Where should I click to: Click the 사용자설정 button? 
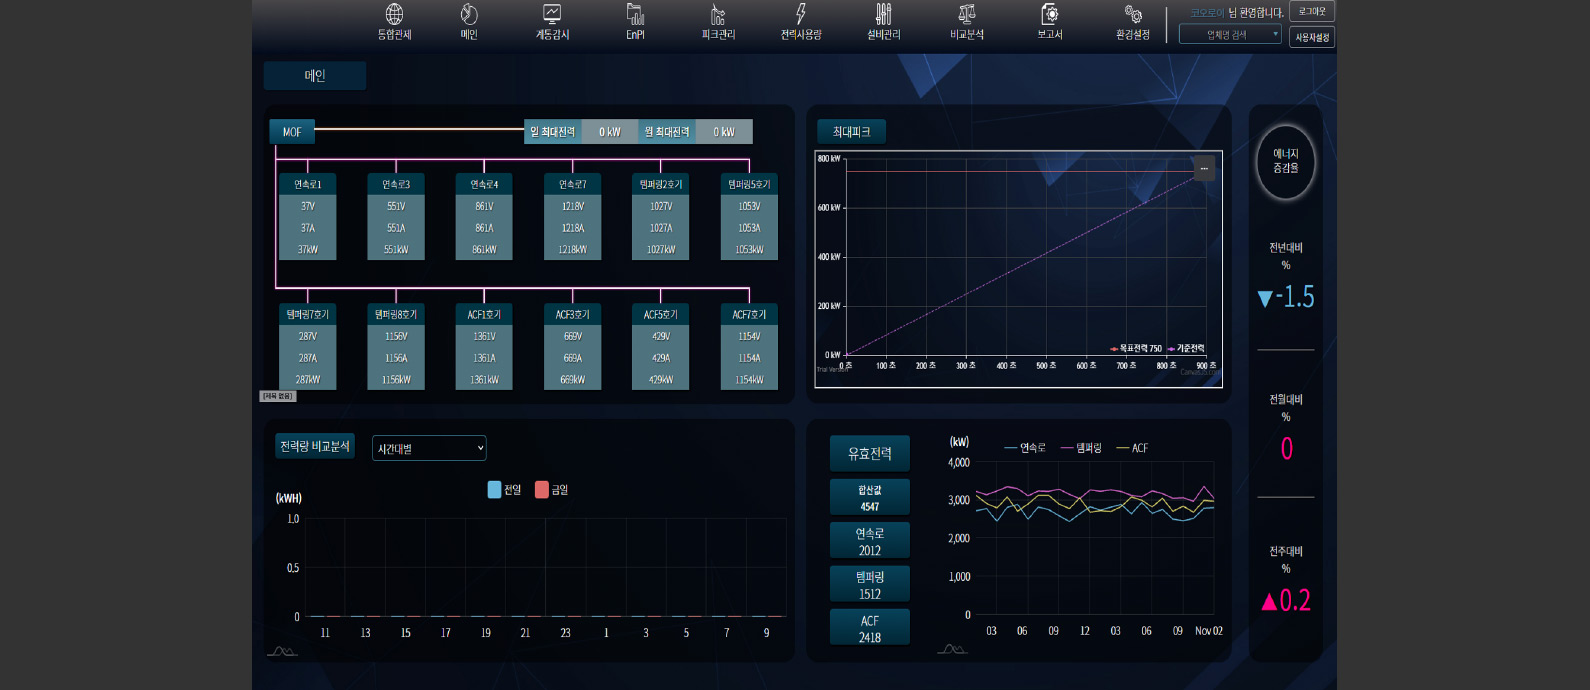[x=1312, y=38]
